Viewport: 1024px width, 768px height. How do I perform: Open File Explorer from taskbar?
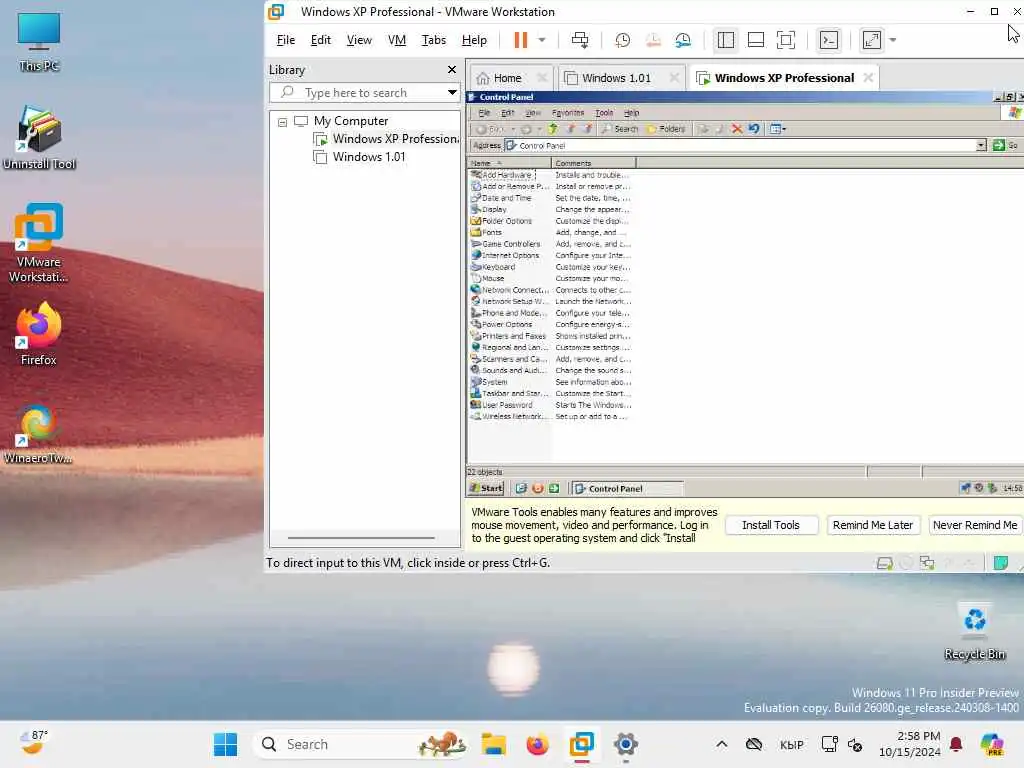494,744
